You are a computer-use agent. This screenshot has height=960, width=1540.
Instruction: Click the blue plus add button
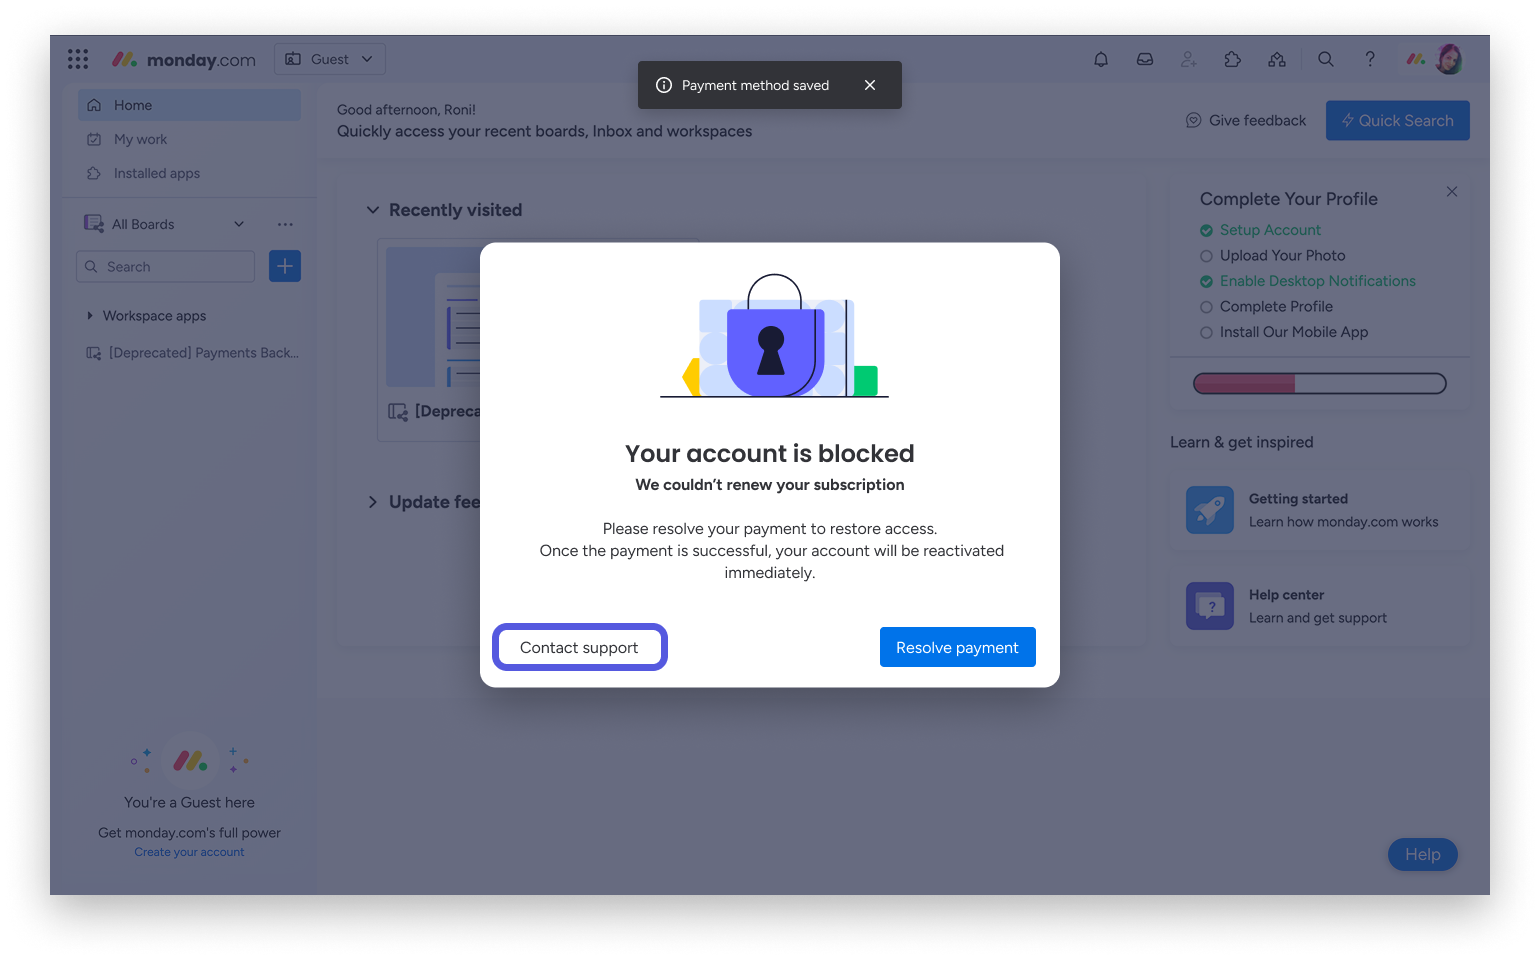click(285, 266)
